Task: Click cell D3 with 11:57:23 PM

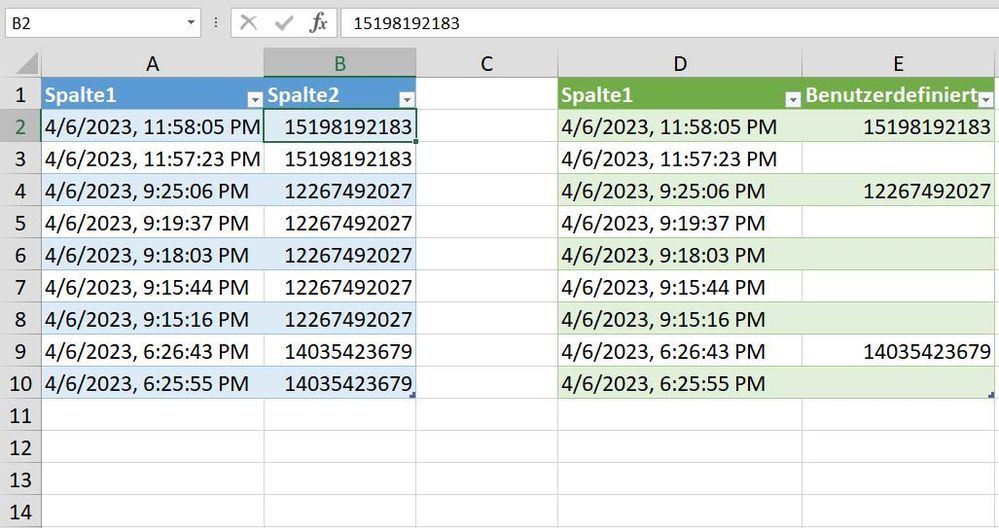Action: (x=680, y=159)
